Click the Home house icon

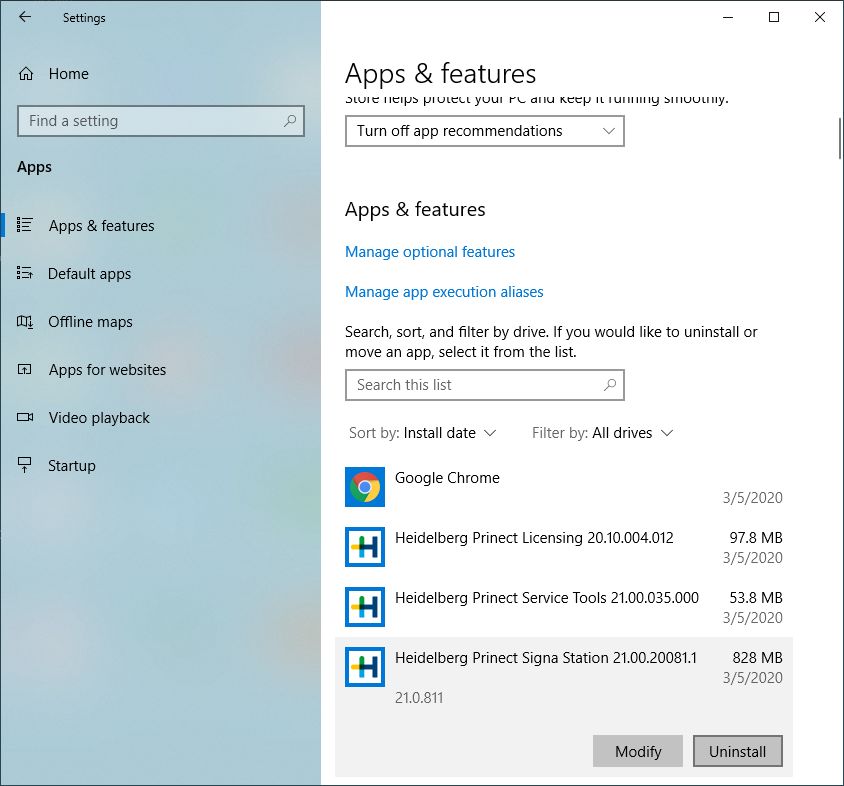26,74
